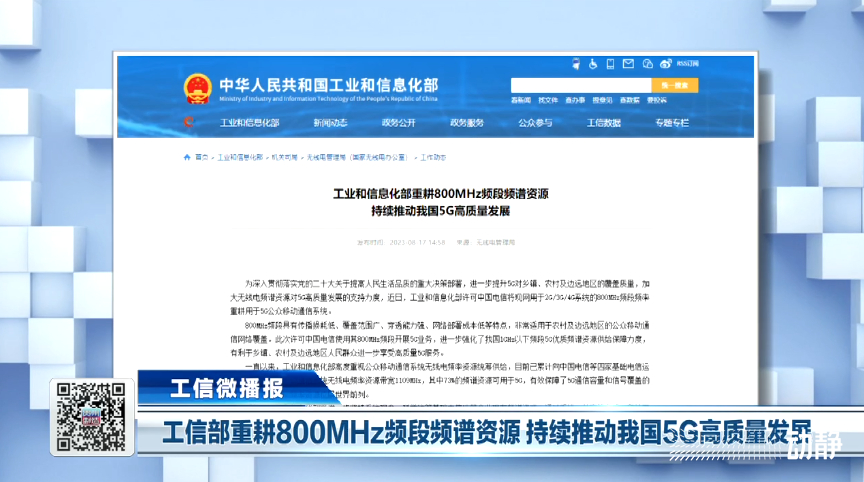The width and height of the screenshot is (864, 482).
Task: Click the ticker headline 工信部重耕800MHz频段频谱资源
Action: click(x=342, y=432)
